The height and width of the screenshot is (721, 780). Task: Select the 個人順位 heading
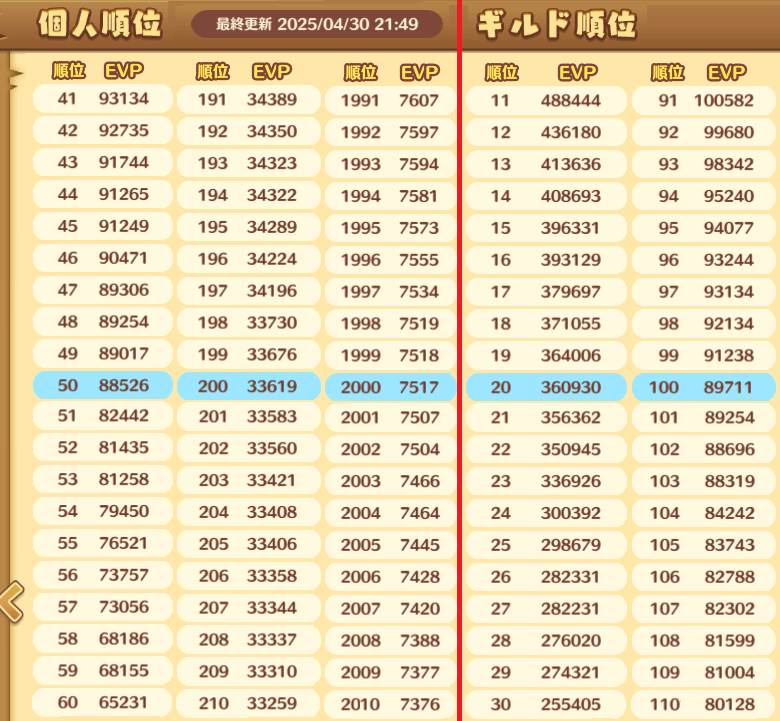pos(100,23)
